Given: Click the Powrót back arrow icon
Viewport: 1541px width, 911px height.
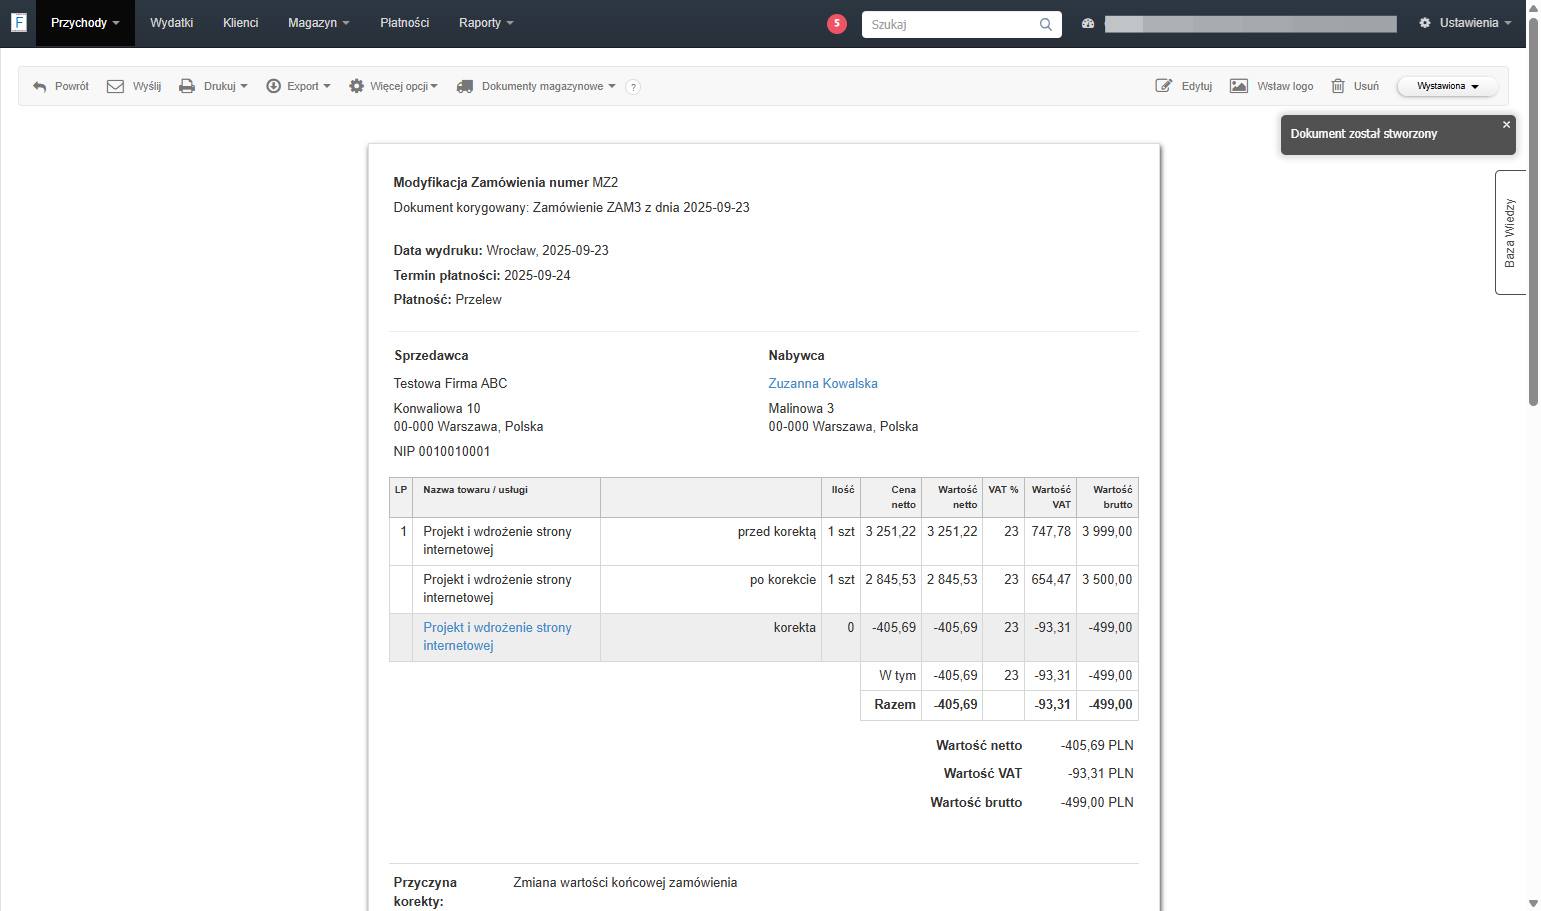Looking at the screenshot, I should click(40, 87).
